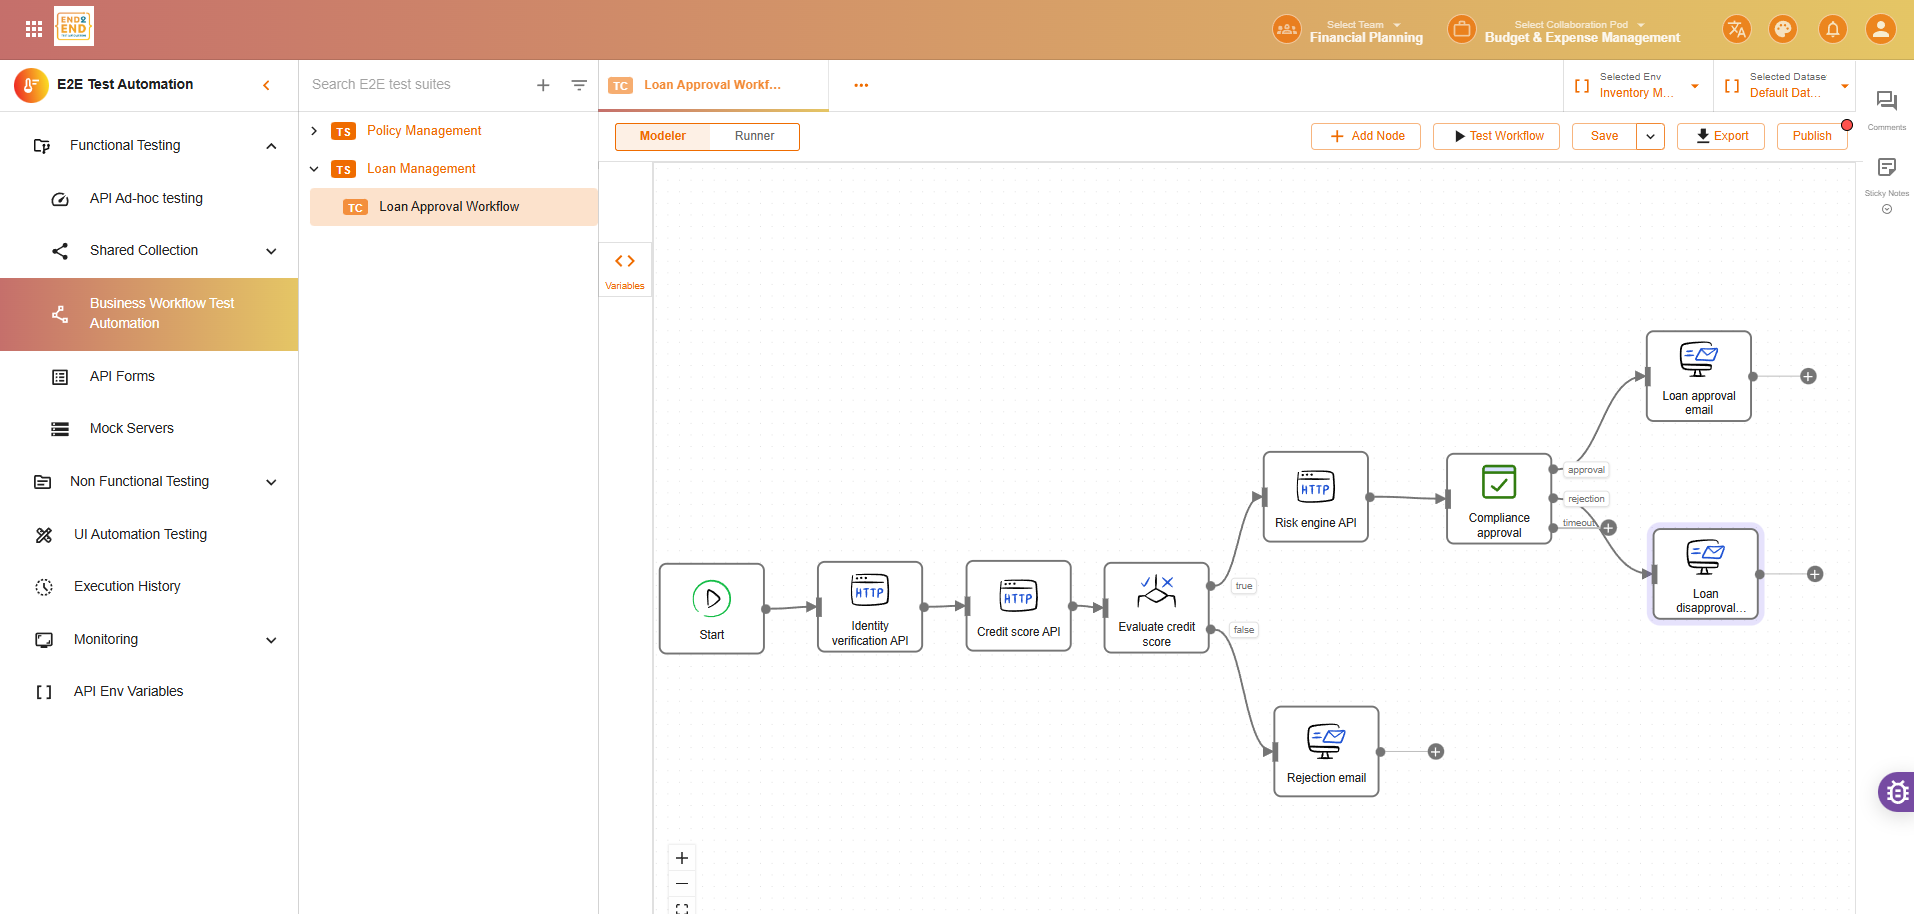Open the theme palette icon
The image size is (1914, 914).
pos(1783,29)
